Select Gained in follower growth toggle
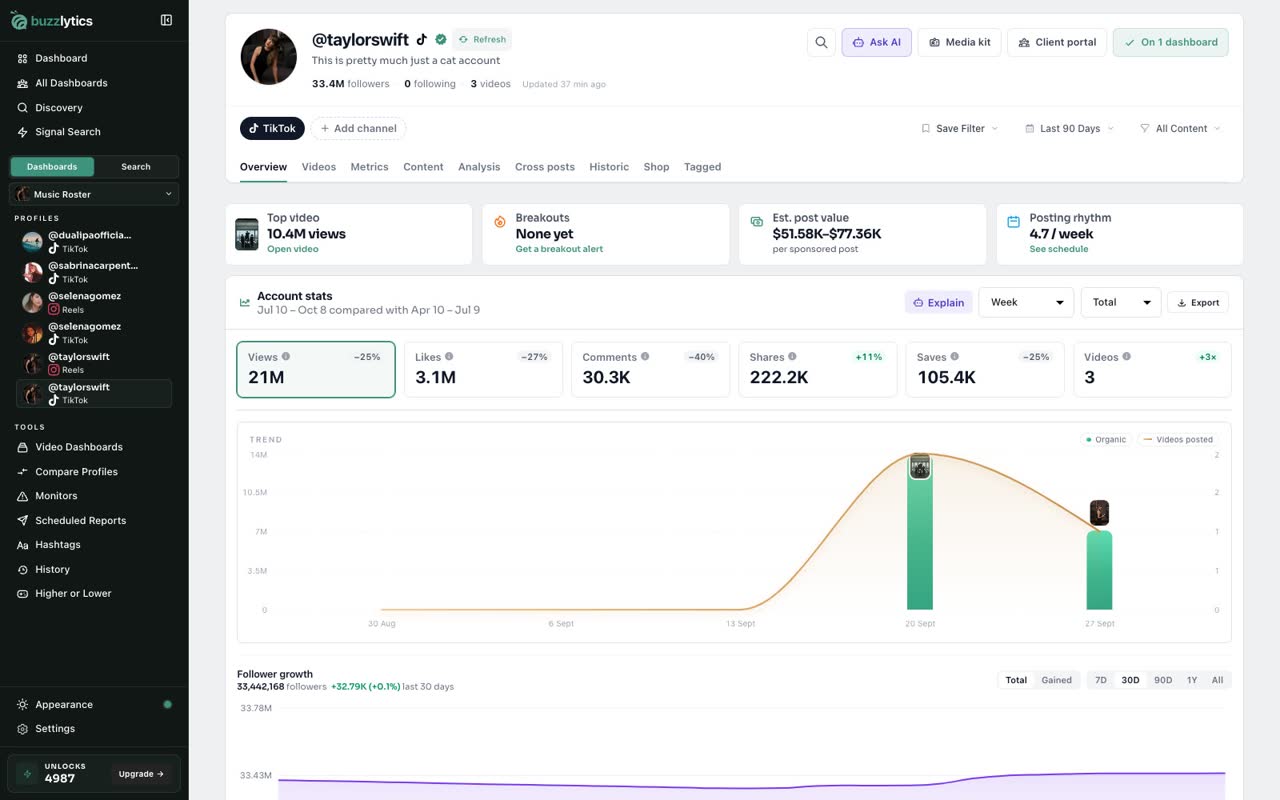This screenshot has width=1280, height=800. click(1056, 680)
